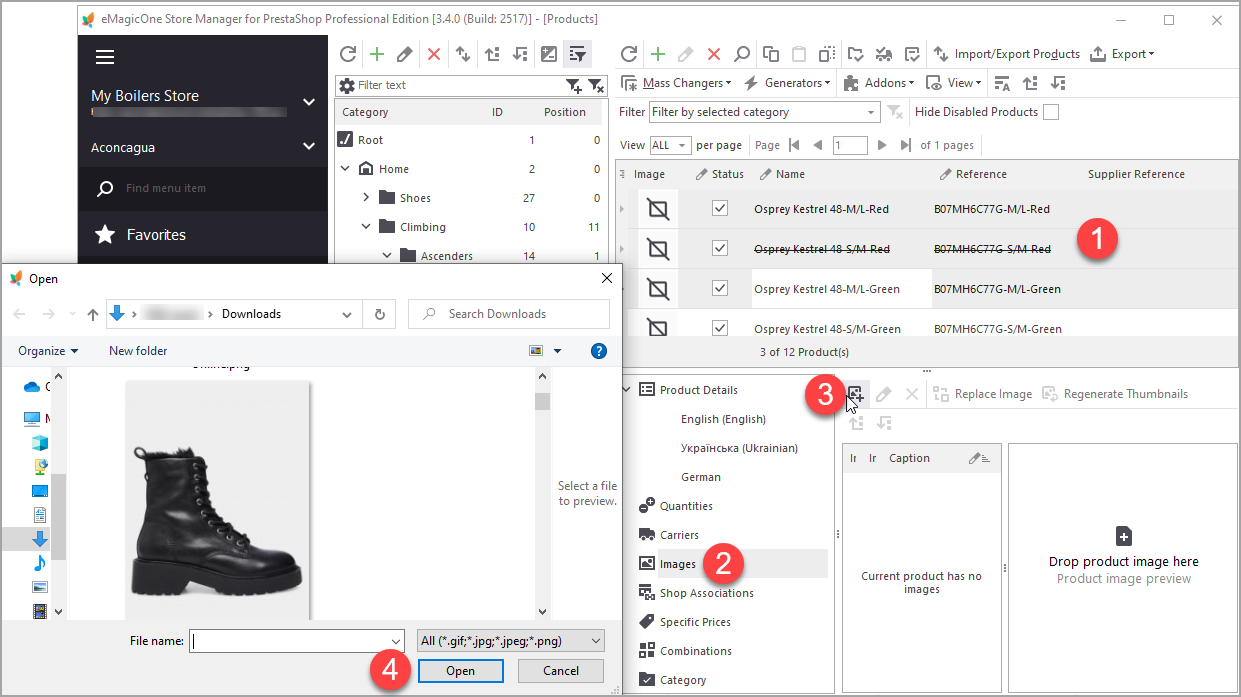1241x697 pixels.
Task: Expand Aconcagua section chevron
Action: tap(309, 147)
